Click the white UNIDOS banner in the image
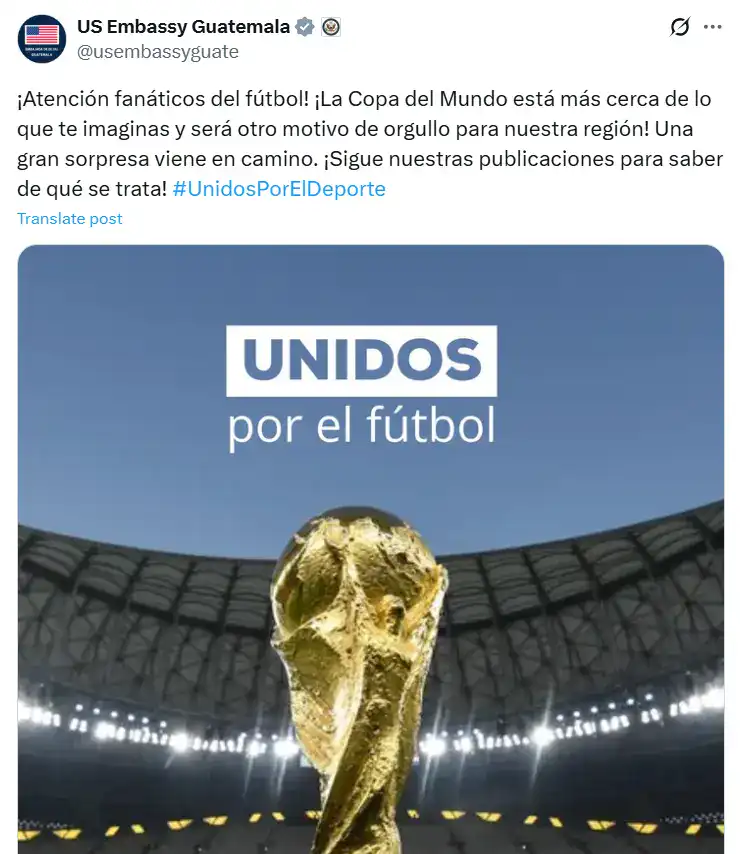Image resolution: width=742 pixels, height=854 pixels. (361, 361)
